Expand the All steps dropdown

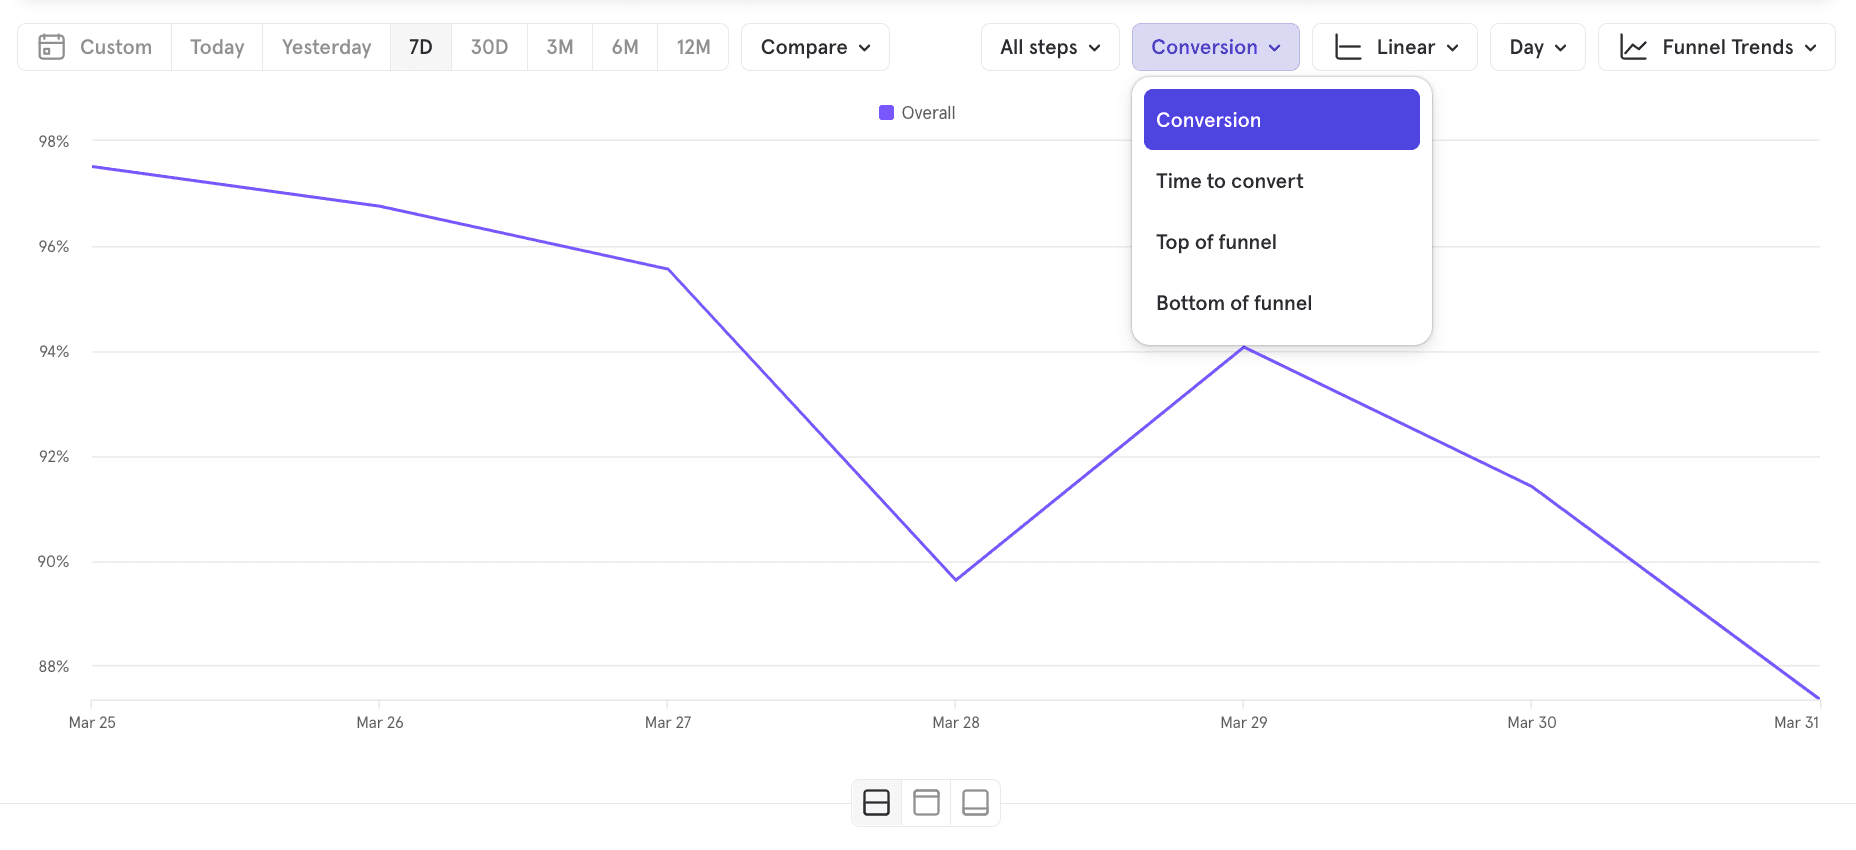coord(1050,47)
